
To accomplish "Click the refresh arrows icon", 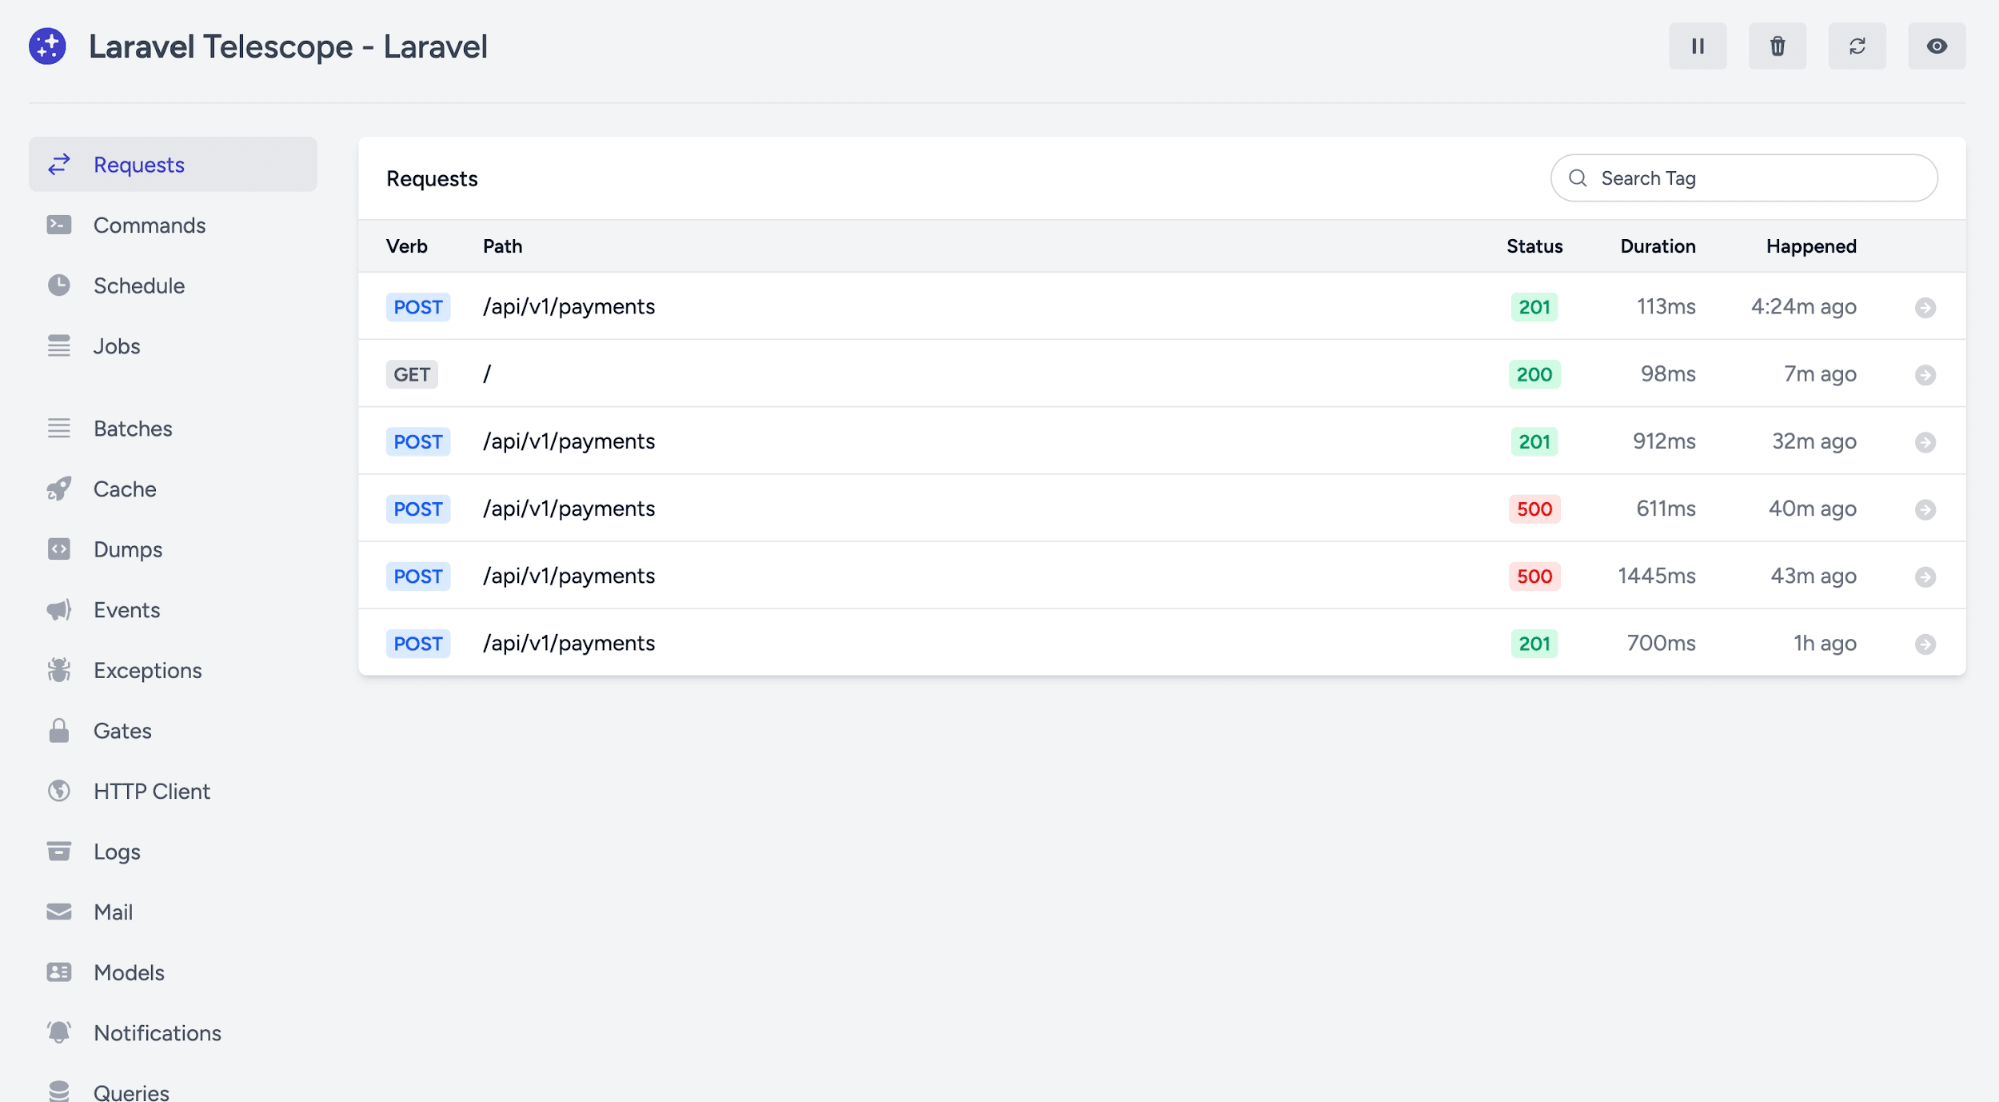I will [x=1857, y=46].
